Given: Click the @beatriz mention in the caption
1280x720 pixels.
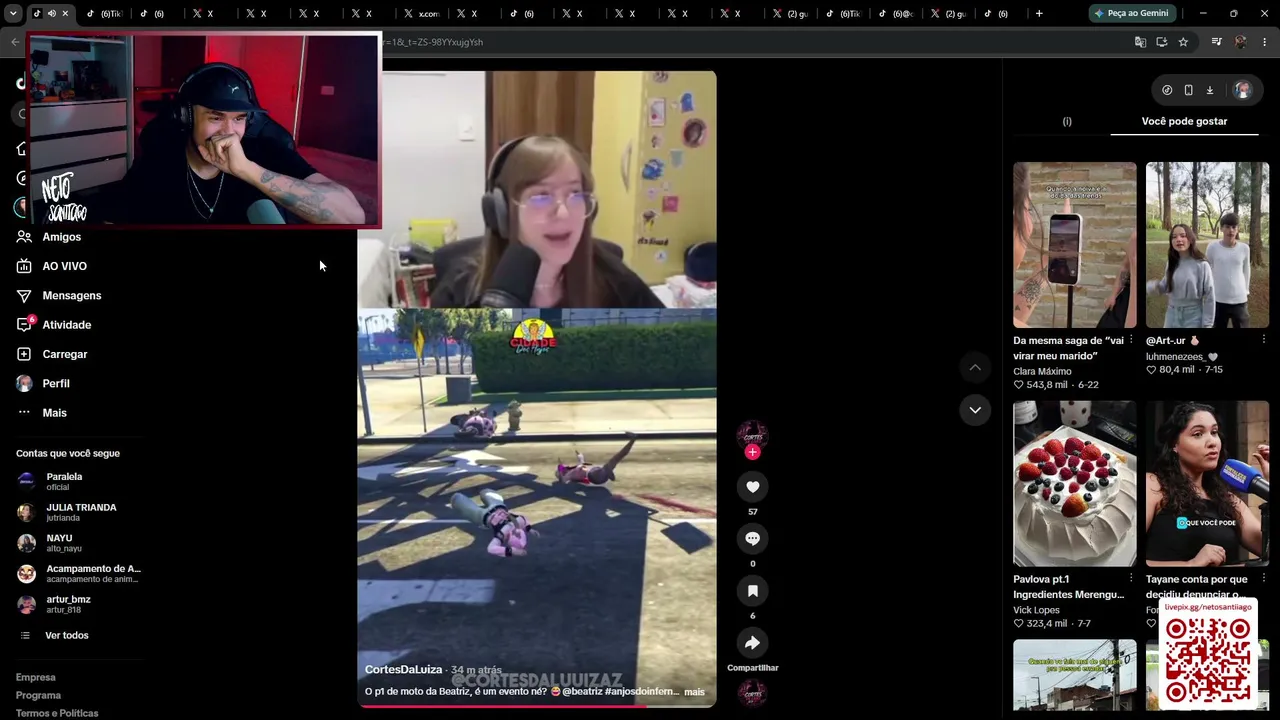Looking at the screenshot, I should tap(581, 692).
